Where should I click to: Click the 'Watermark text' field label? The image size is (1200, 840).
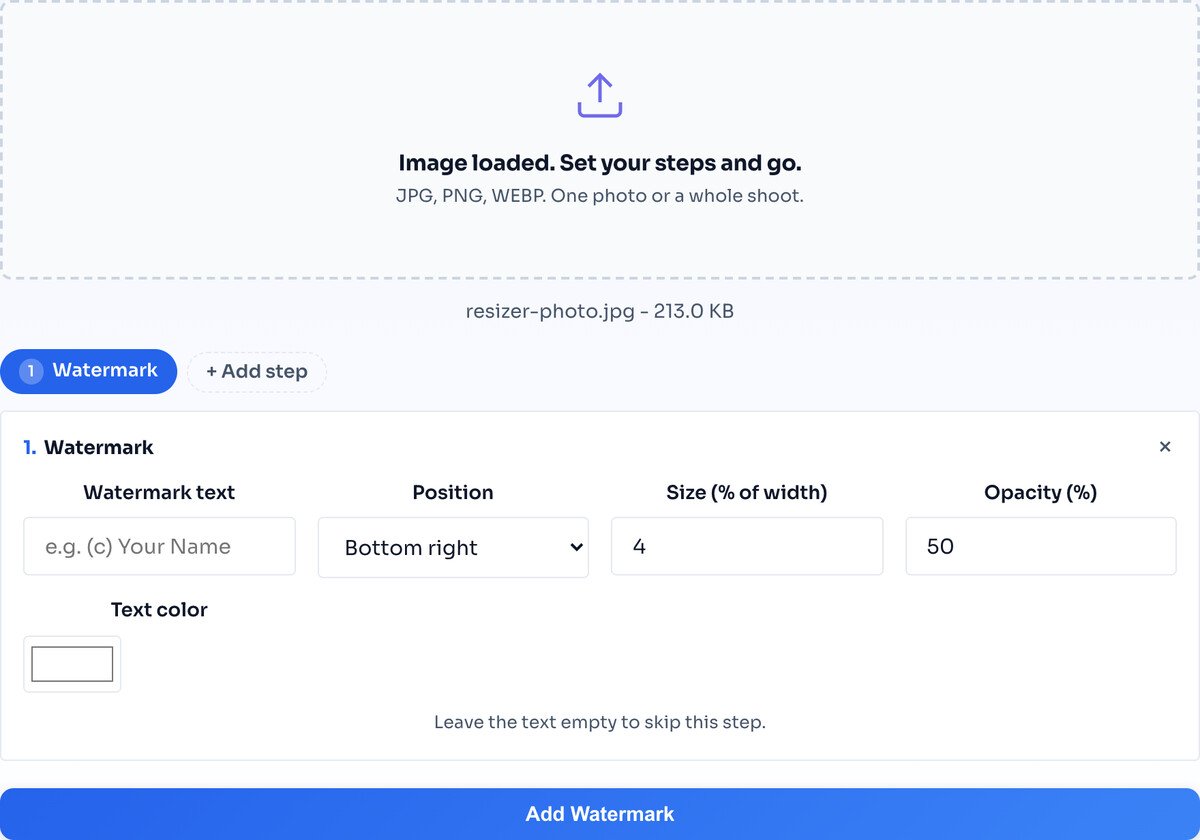pyautogui.click(x=159, y=492)
